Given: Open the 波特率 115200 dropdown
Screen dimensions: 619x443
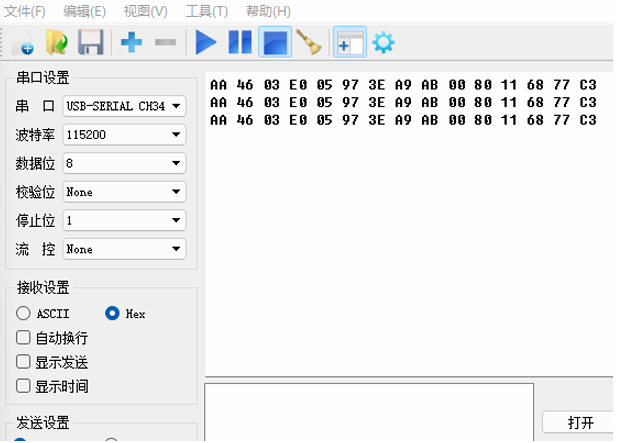Looking at the screenshot, I should click(124, 134).
